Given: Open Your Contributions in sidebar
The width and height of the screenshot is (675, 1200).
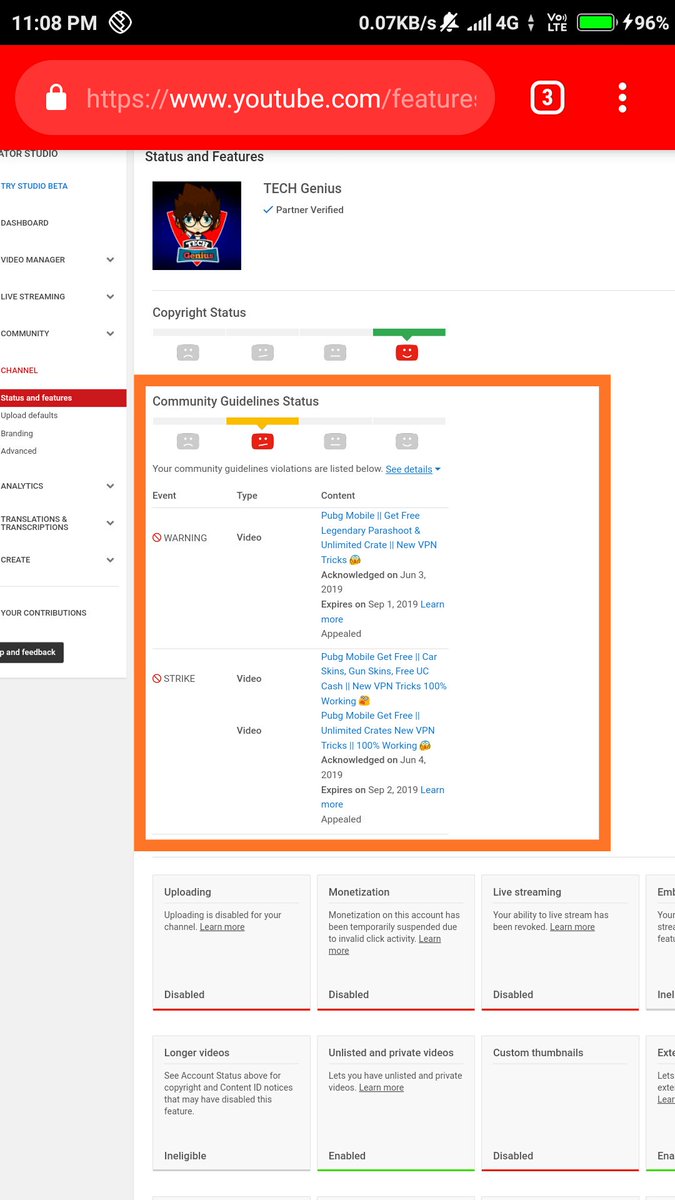Looking at the screenshot, I should tap(43, 613).
